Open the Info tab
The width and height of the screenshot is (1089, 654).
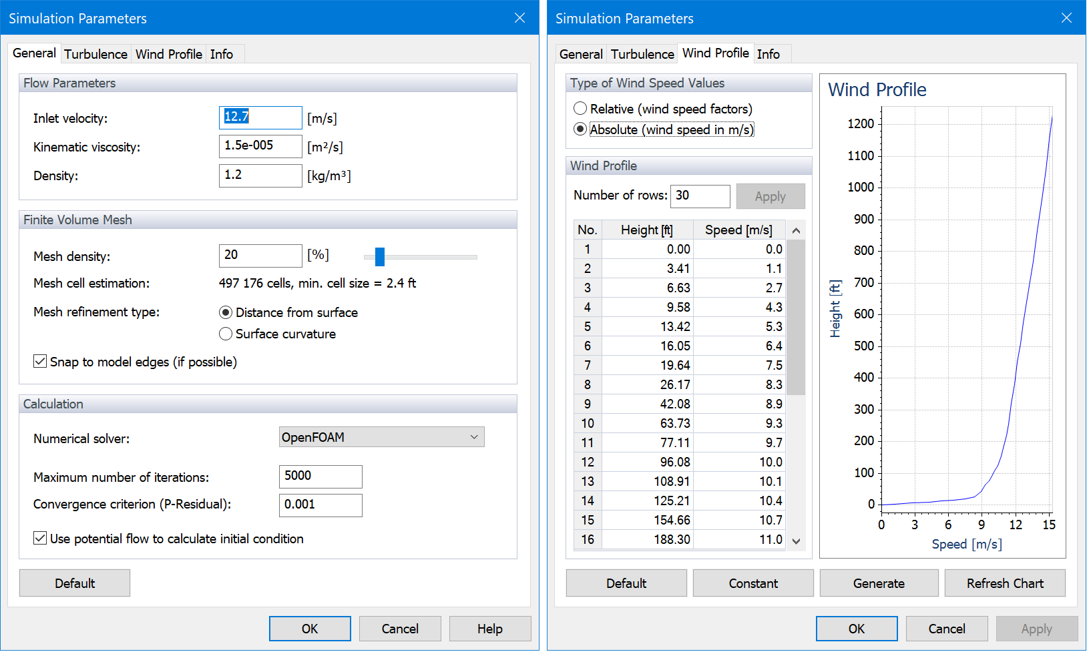(224, 54)
